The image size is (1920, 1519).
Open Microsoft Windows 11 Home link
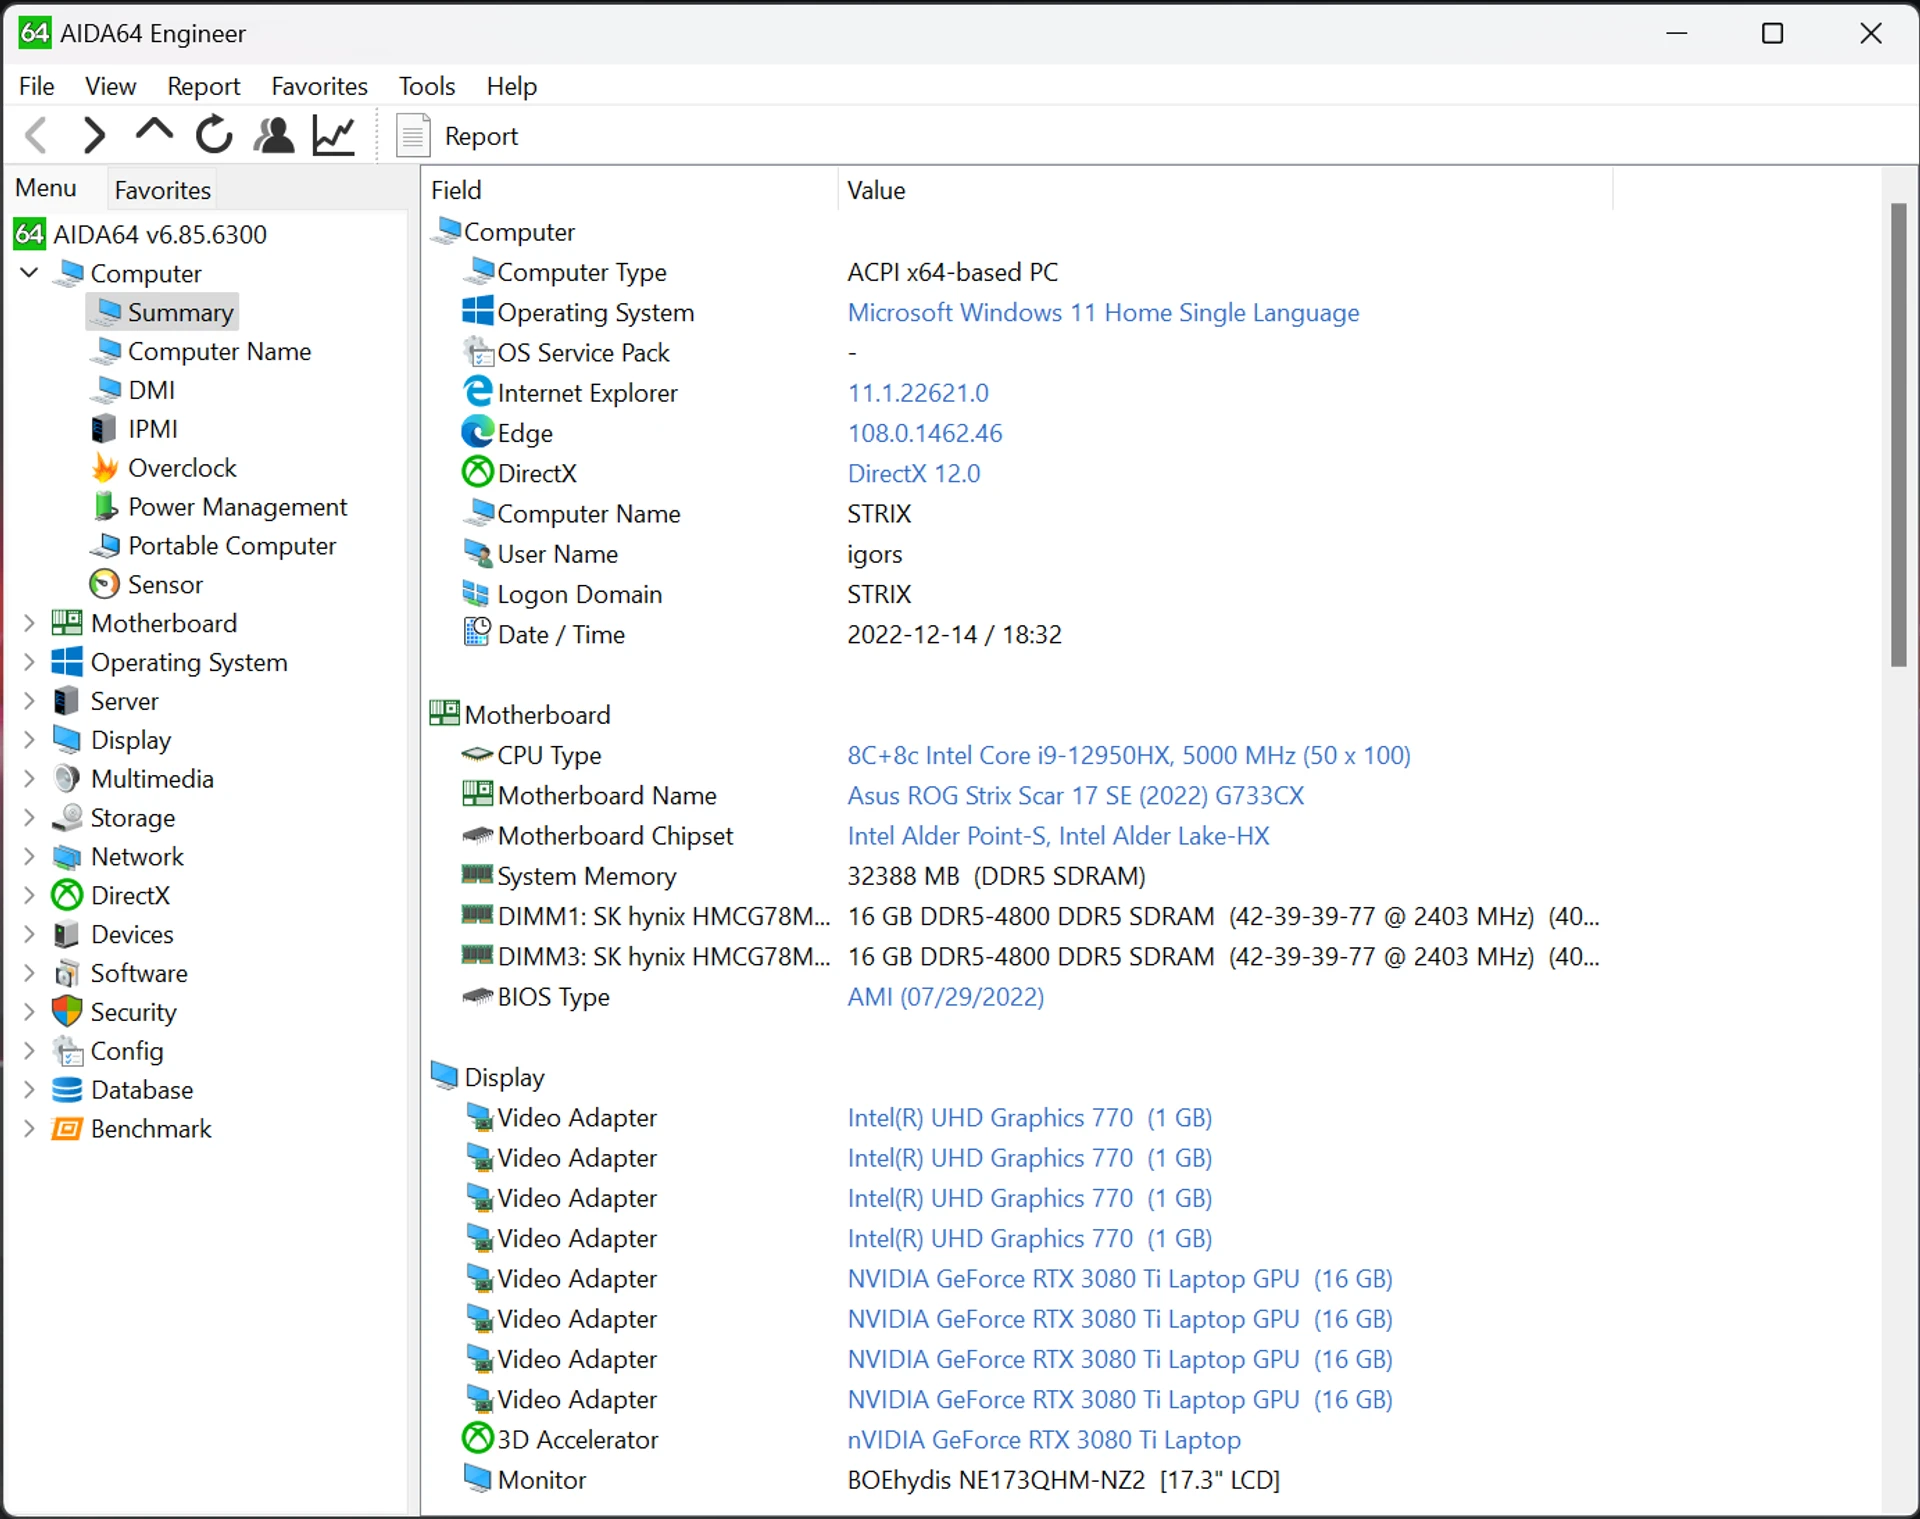[1103, 313]
